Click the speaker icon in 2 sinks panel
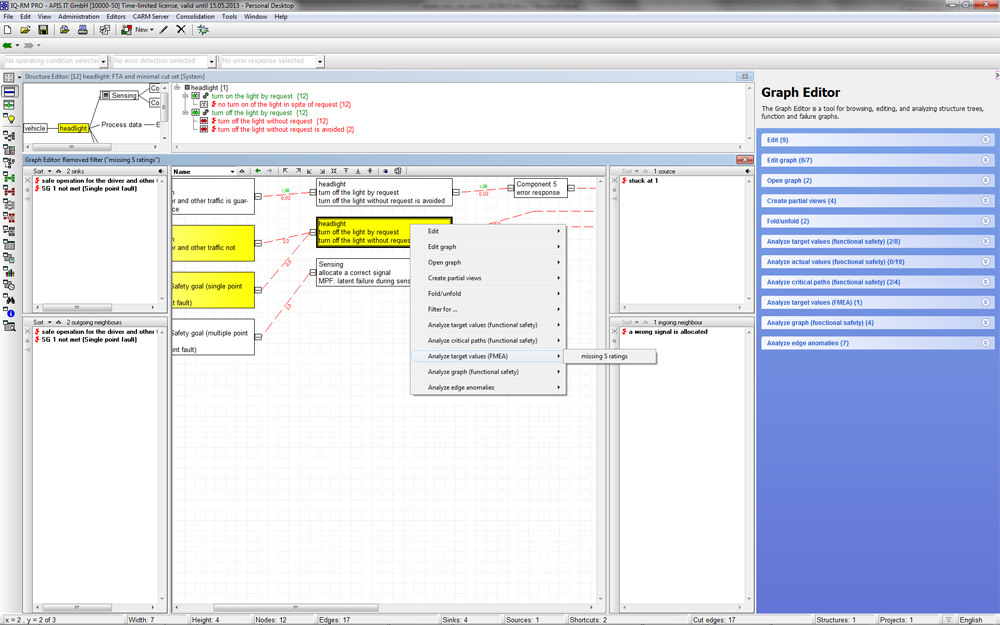The height and width of the screenshot is (625, 1000). coord(161,171)
